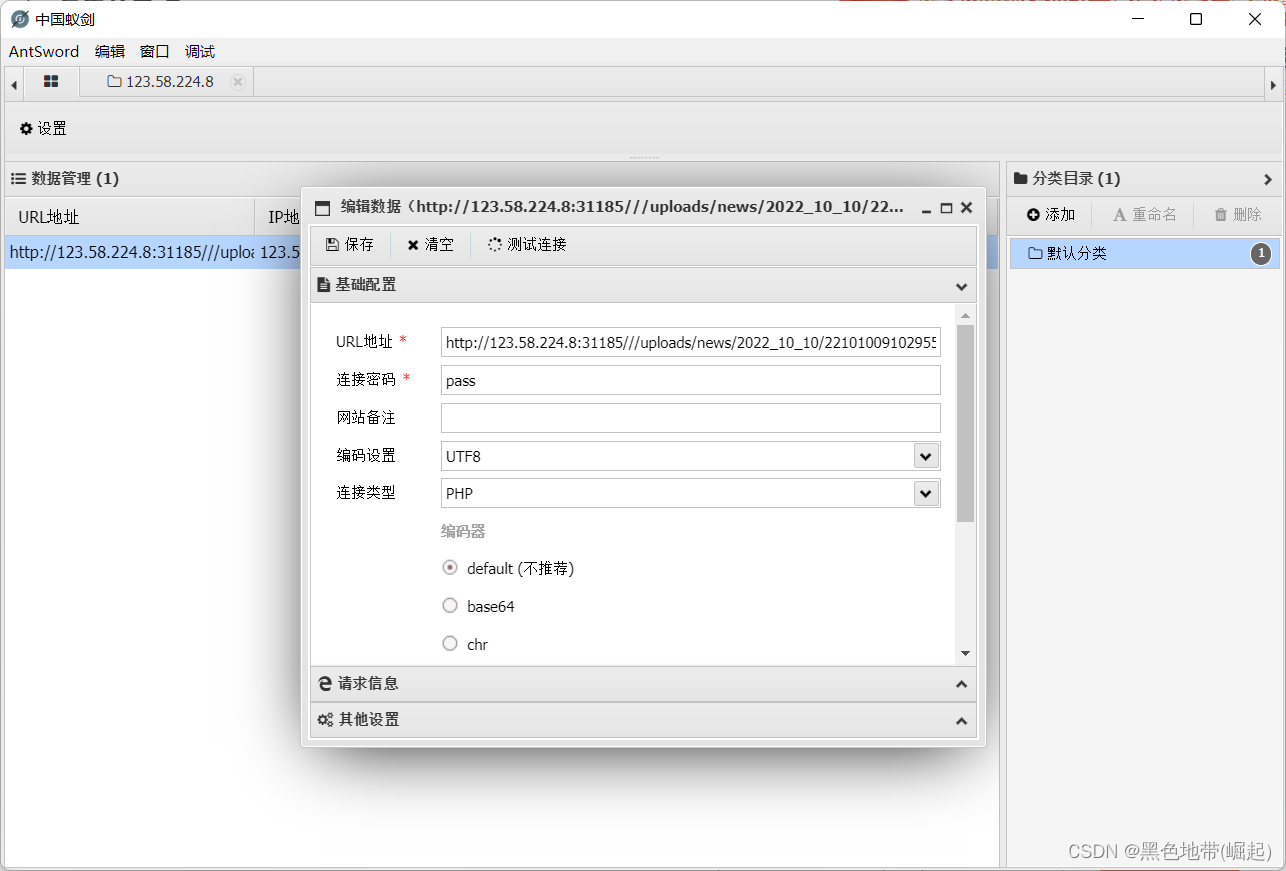The width and height of the screenshot is (1286, 871).
Task: Open the home grid tab icon
Action: (51, 82)
